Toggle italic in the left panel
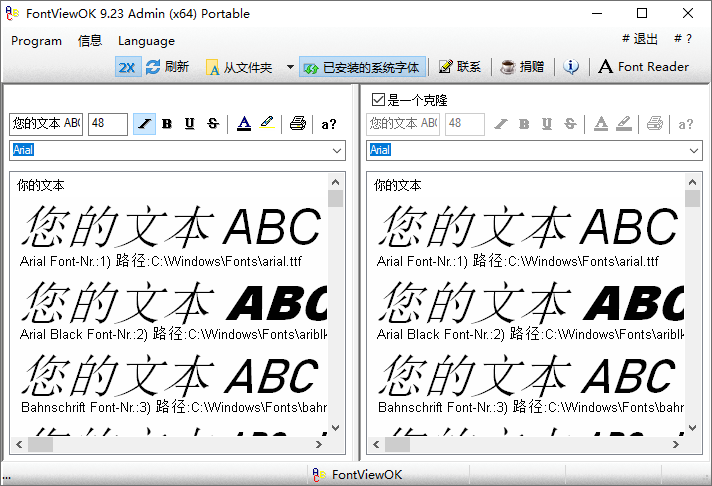The image size is (712, 486). pyautogui.click(x=144, y=124)
